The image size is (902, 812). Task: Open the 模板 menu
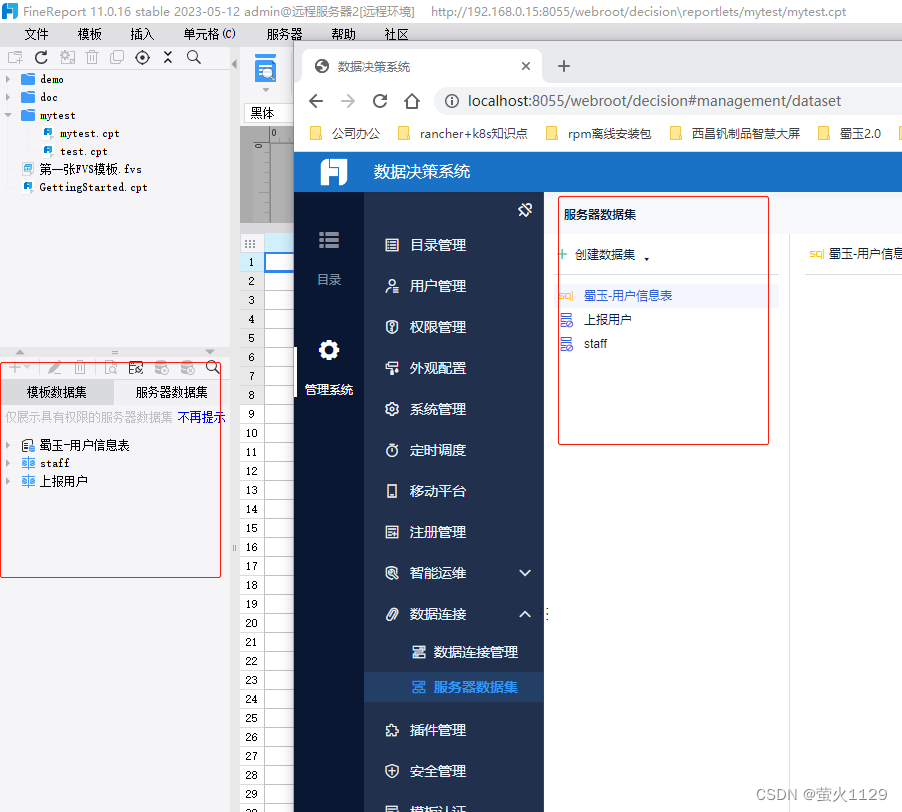click(90, 35)
